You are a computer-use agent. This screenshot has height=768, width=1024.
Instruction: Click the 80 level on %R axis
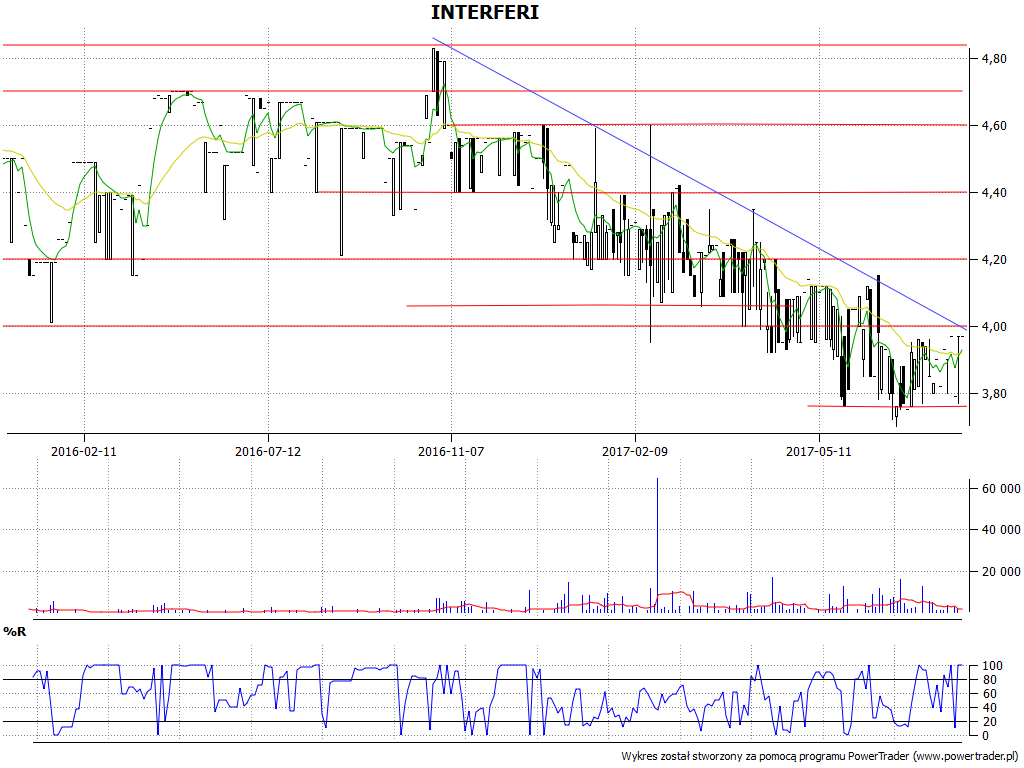click(x=987, y=680)
